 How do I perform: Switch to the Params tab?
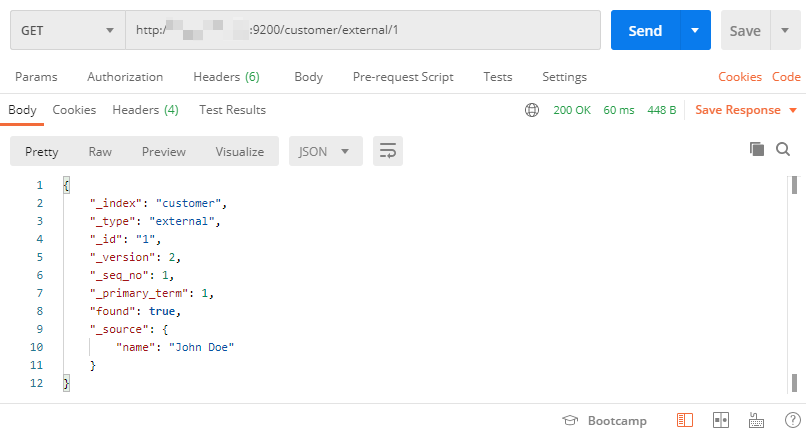36,77
